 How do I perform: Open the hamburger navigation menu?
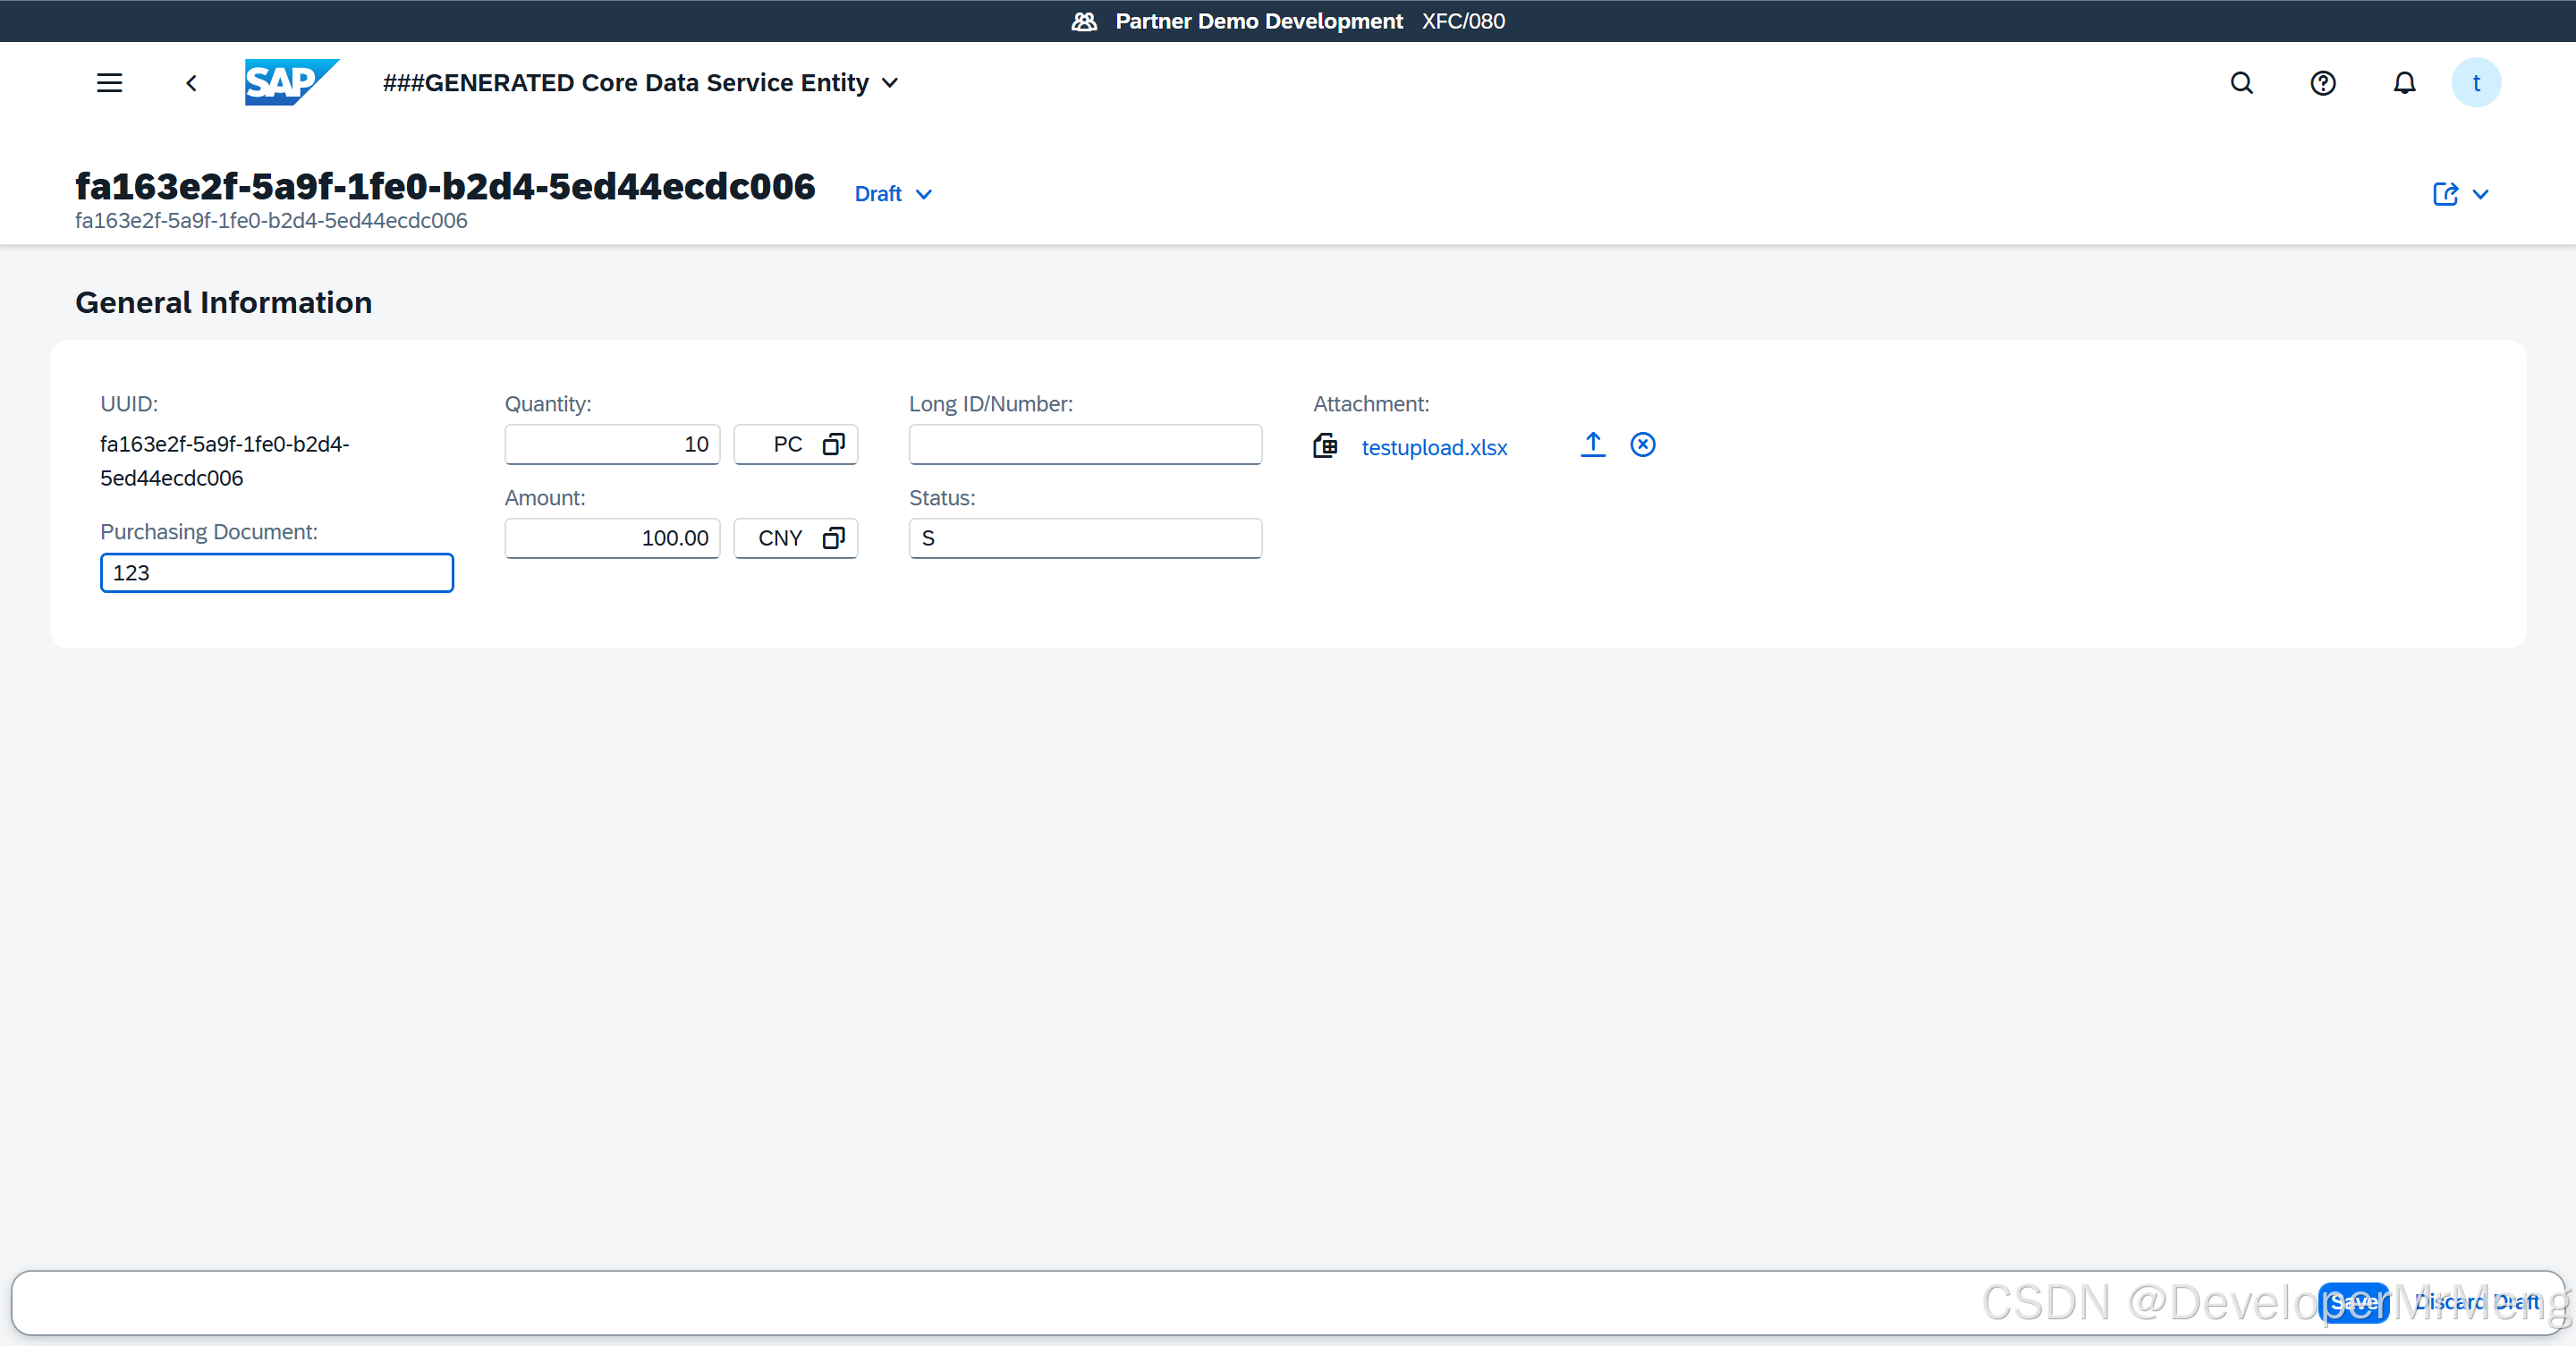tap(109, 83)
